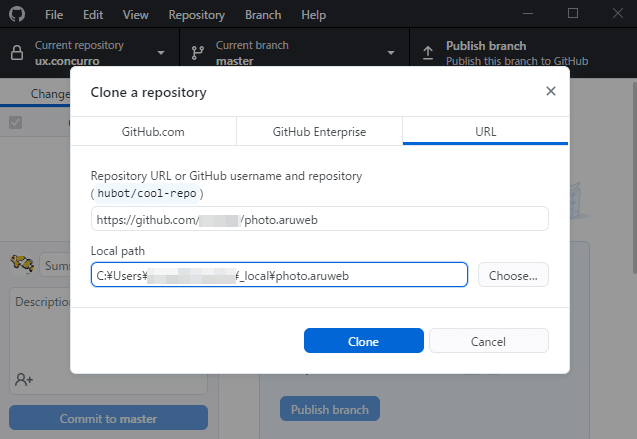Click the Clone a repository title text
This screenshot has height=439, width=637.
[149, 93]
